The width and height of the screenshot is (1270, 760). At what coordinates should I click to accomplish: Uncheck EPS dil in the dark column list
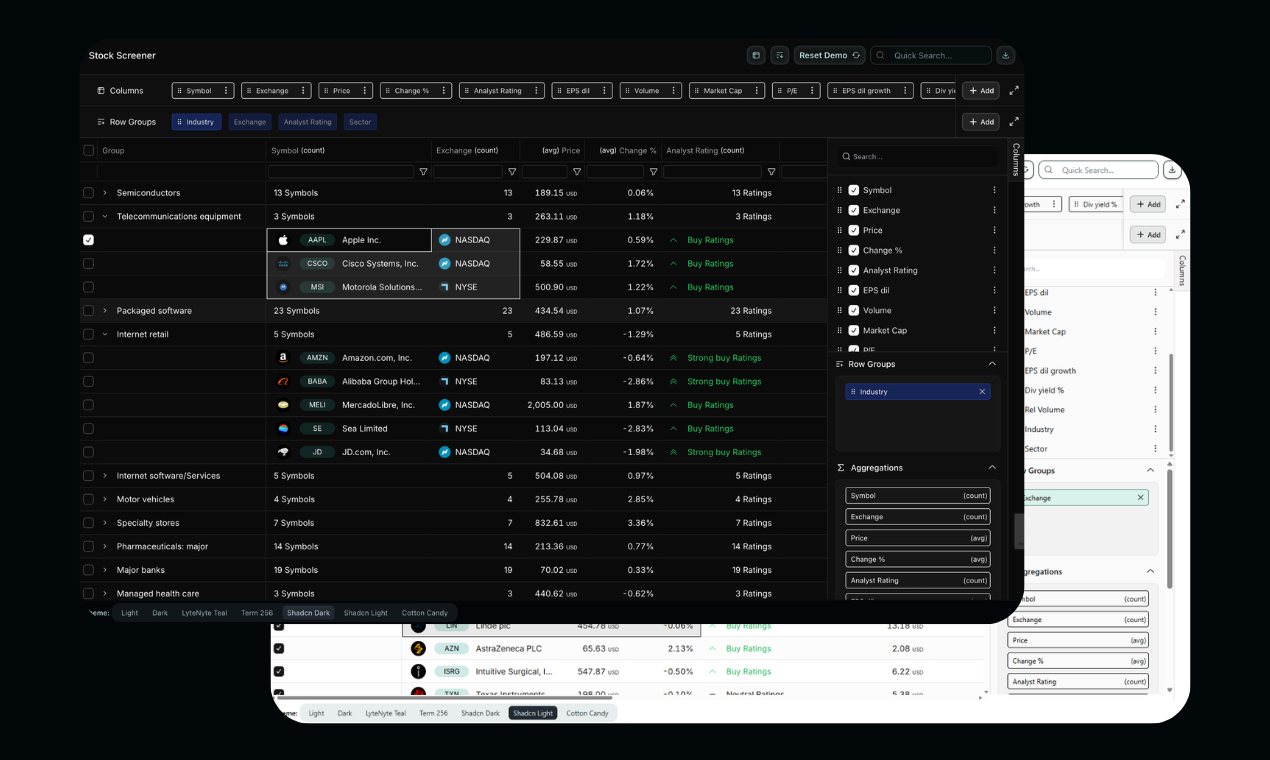click(854, 290)
